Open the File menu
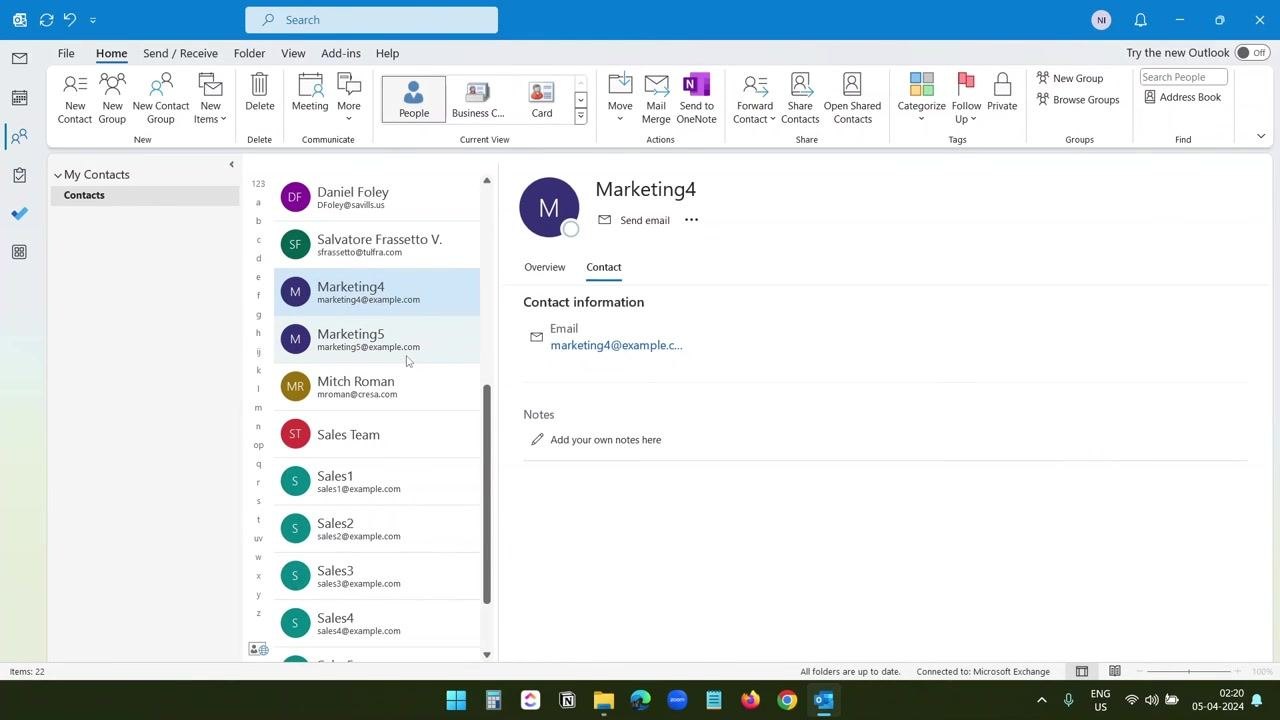 tap(66, 53)
